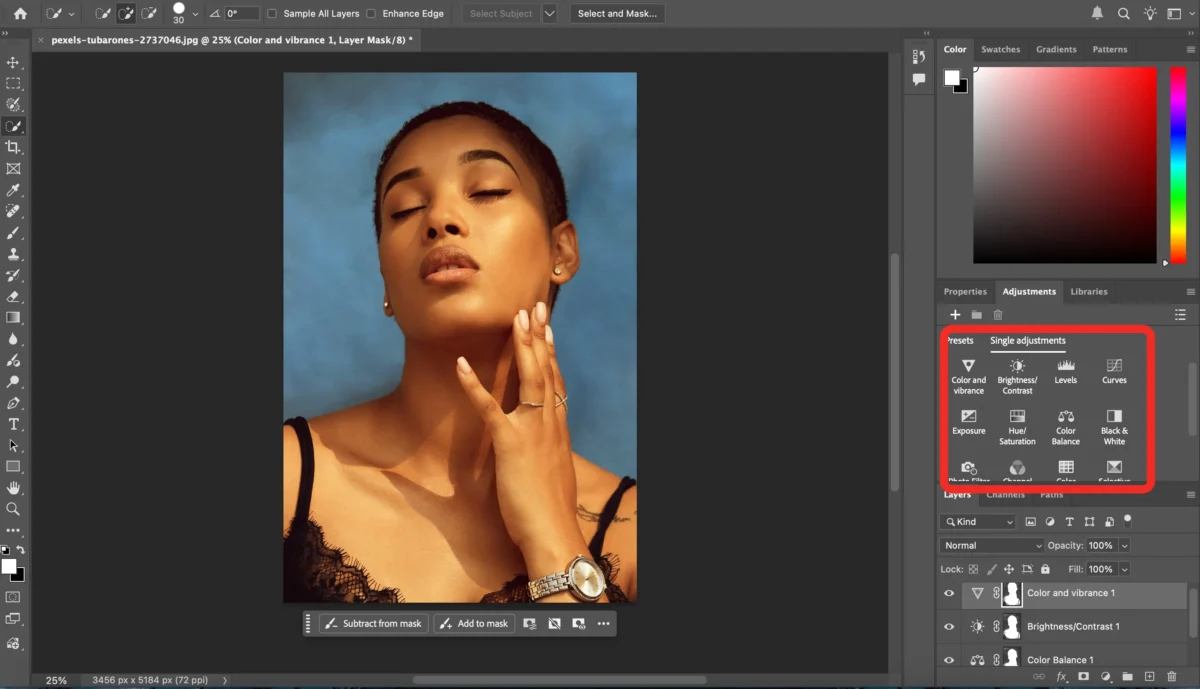This screenshot has height=689, width=1200.
Task: Add a Curves adjustment
Action: [x=1114, y=371]
